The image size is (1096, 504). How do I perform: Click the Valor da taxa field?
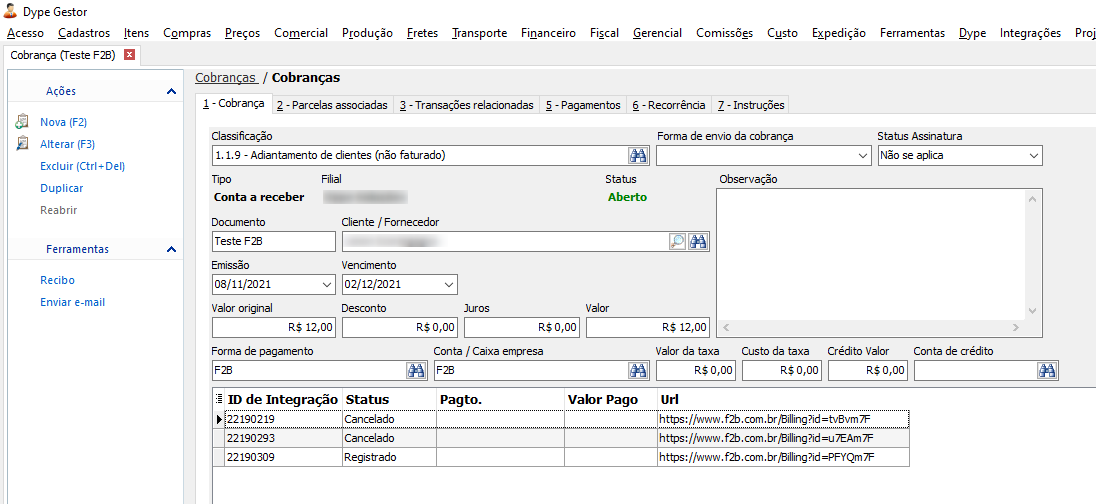[696, 370]
